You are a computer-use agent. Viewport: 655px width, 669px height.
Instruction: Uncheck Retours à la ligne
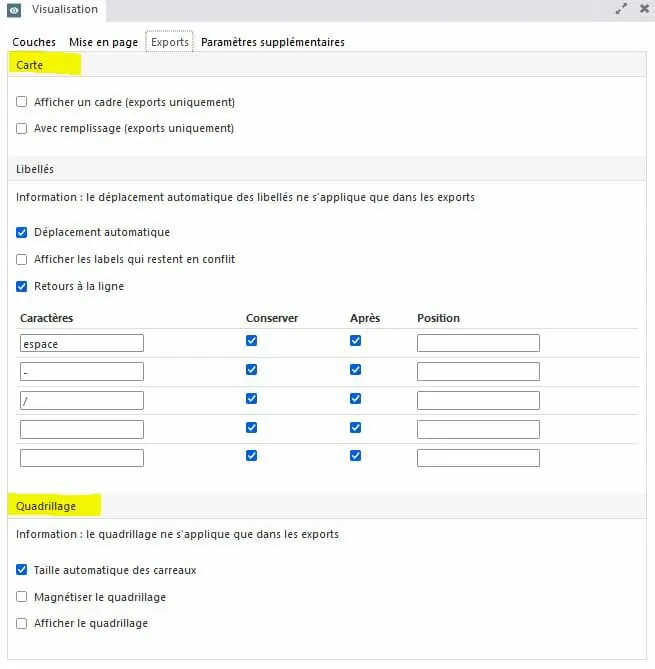(x=22, y=286)
